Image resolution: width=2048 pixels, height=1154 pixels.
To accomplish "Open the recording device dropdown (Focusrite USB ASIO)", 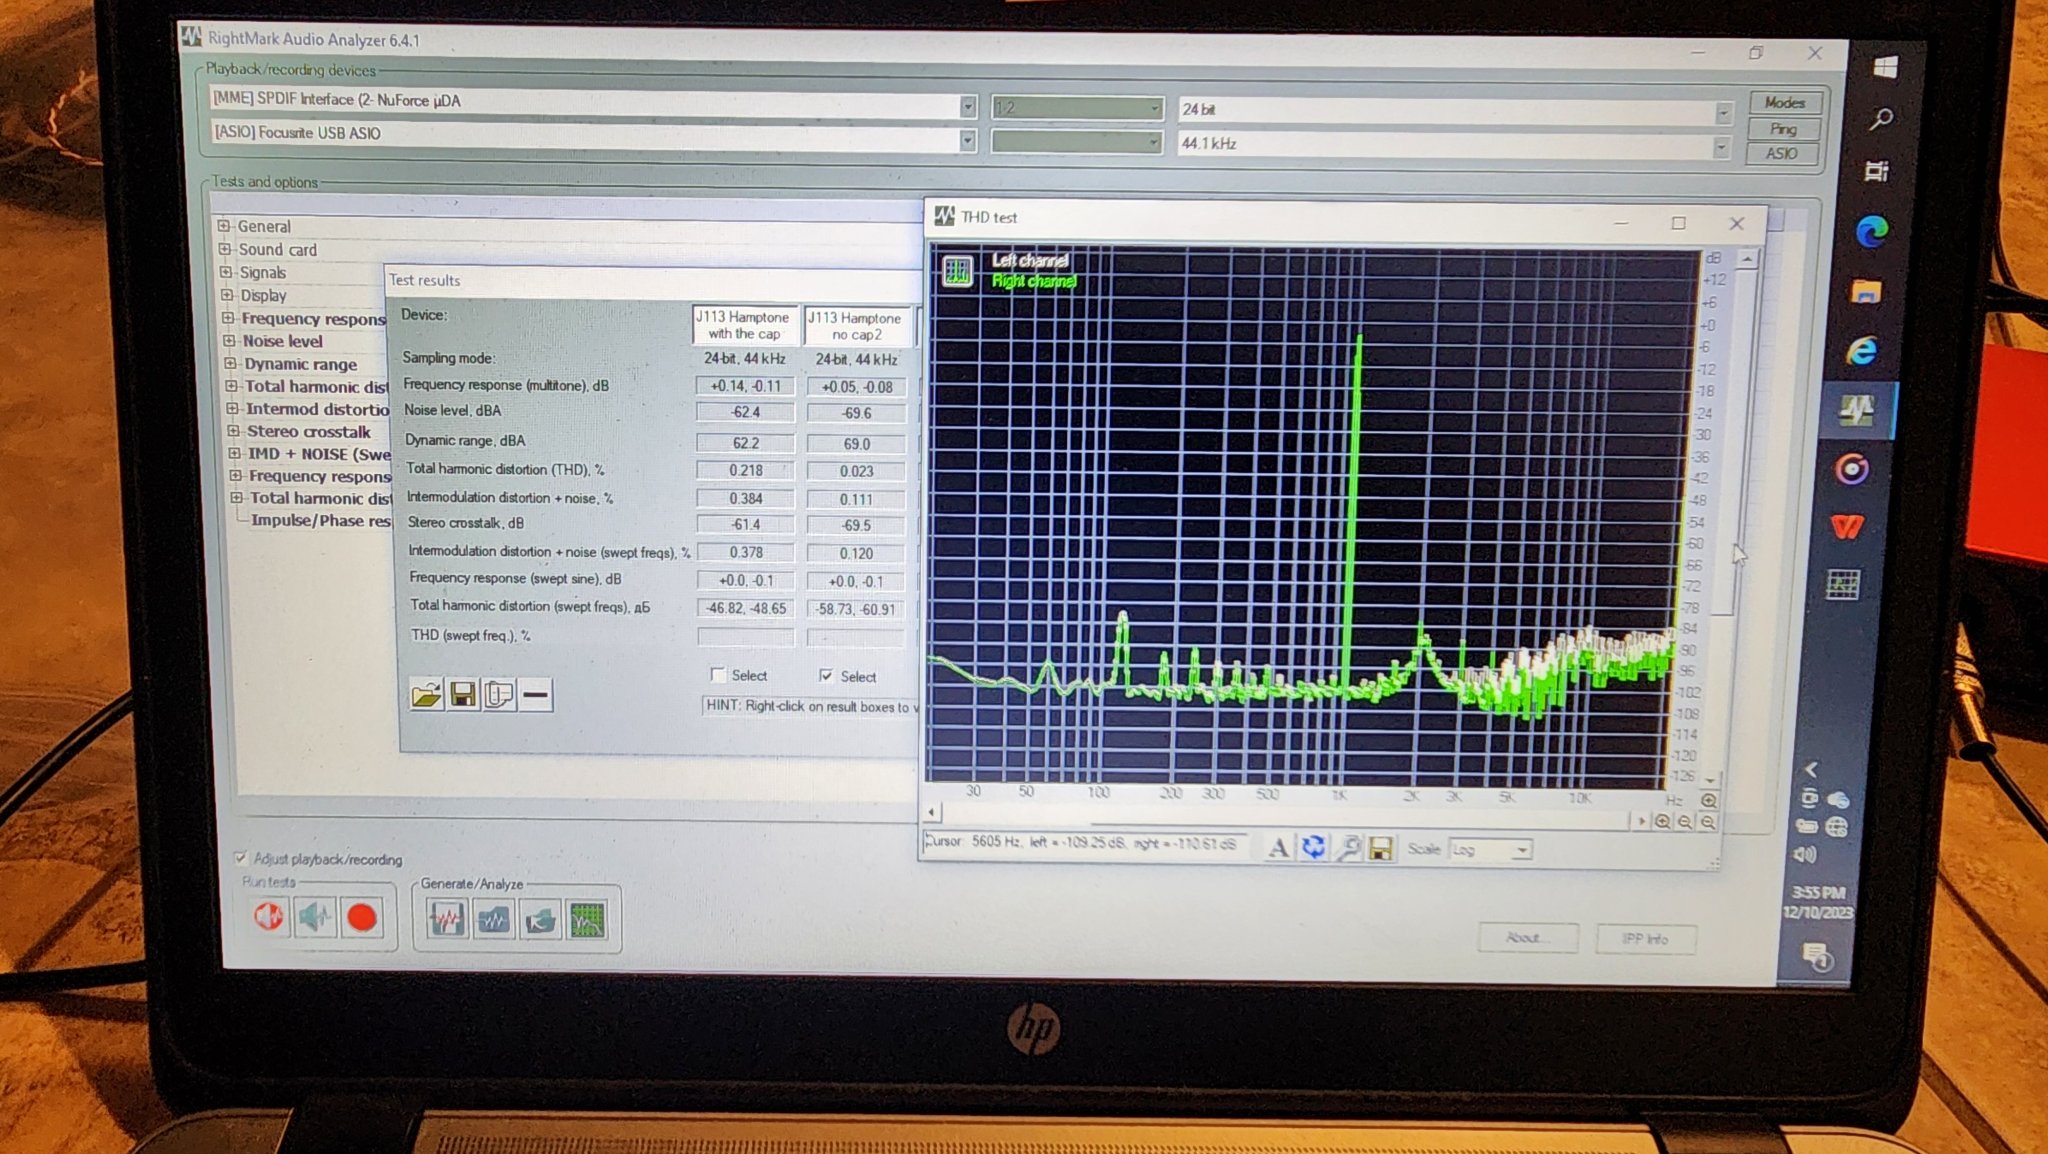I will (967, 140).
